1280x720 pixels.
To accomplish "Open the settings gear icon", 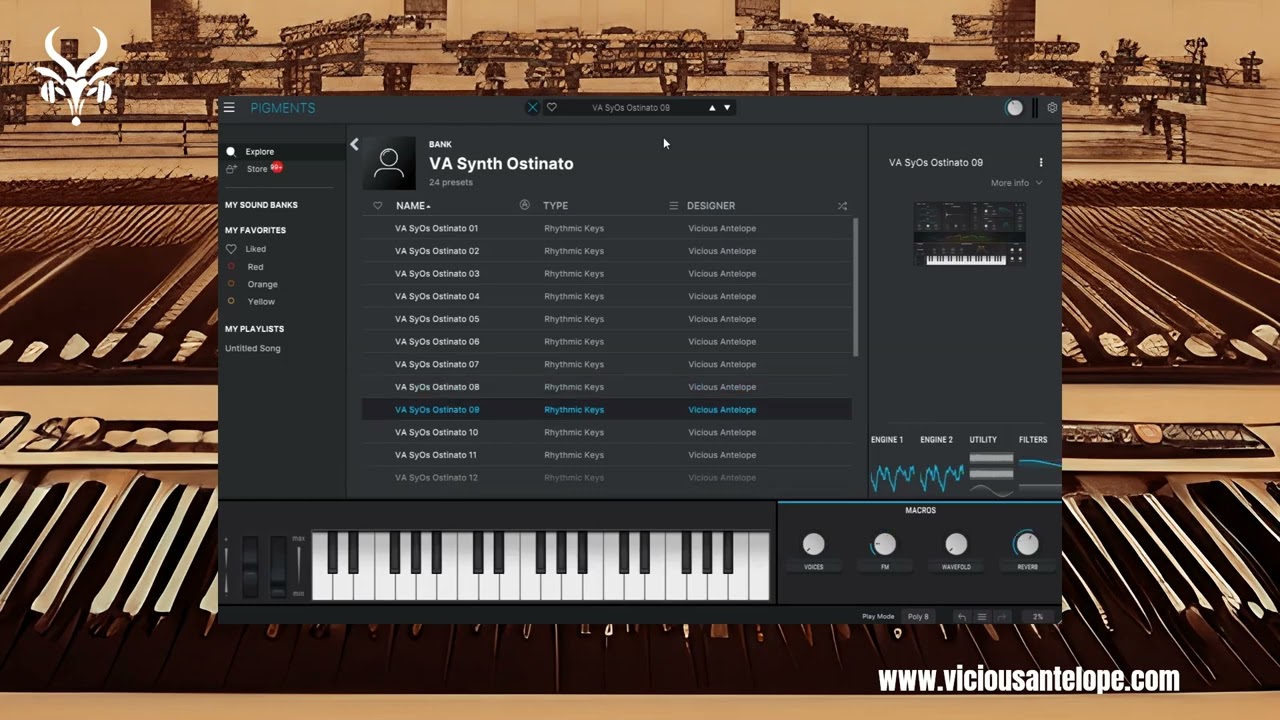I will pyautogui.click(x=1052, y=108).
